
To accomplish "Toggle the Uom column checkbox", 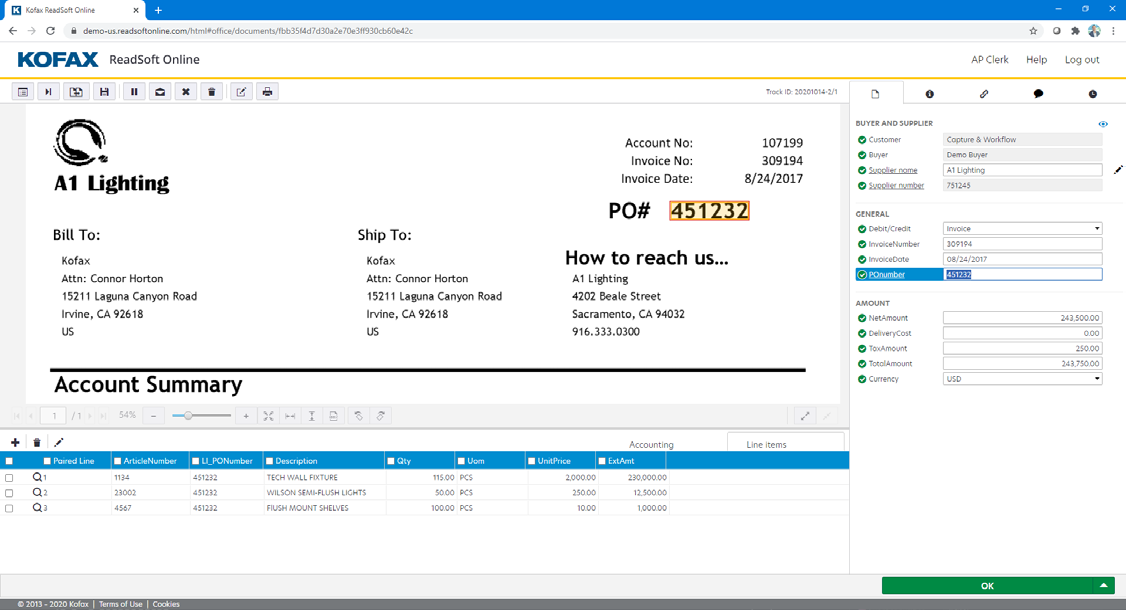I will click(461, 461).
